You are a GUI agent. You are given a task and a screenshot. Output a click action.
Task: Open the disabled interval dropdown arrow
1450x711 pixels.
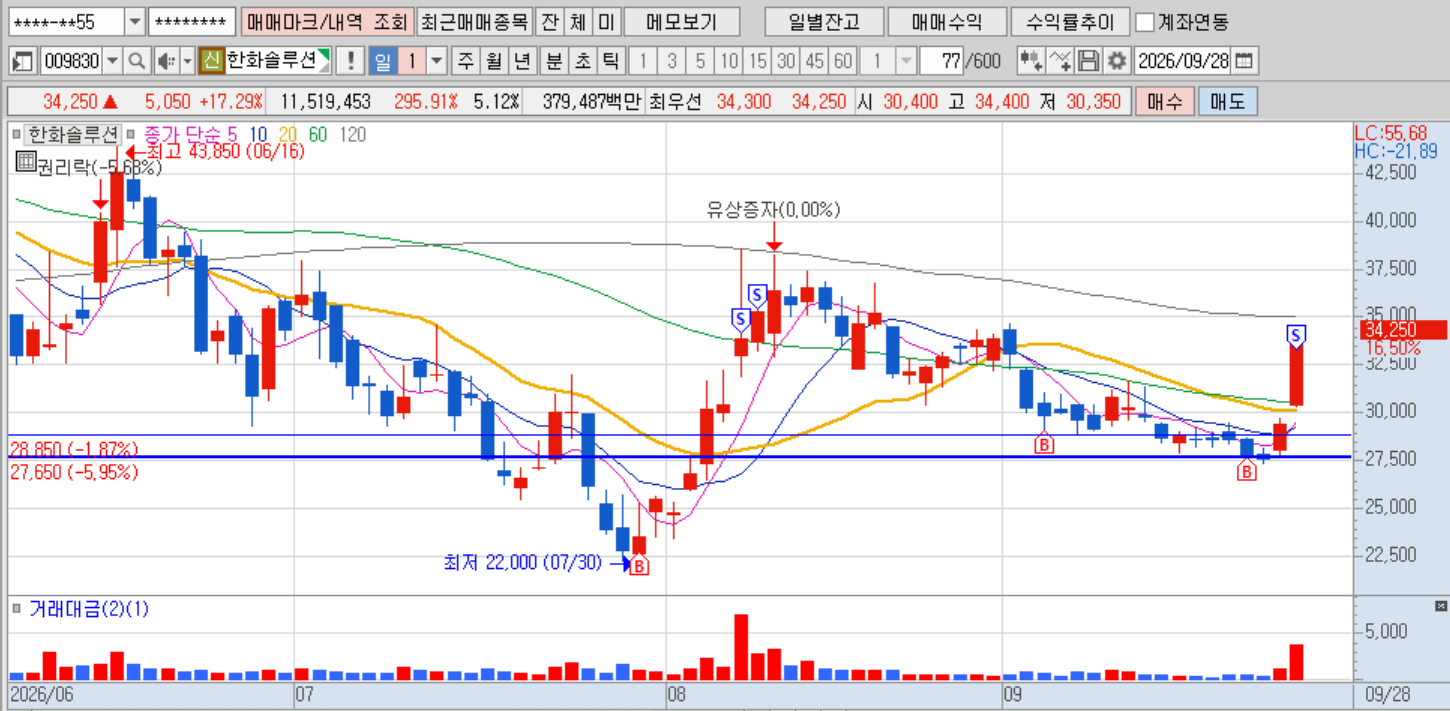pos(906,61)
